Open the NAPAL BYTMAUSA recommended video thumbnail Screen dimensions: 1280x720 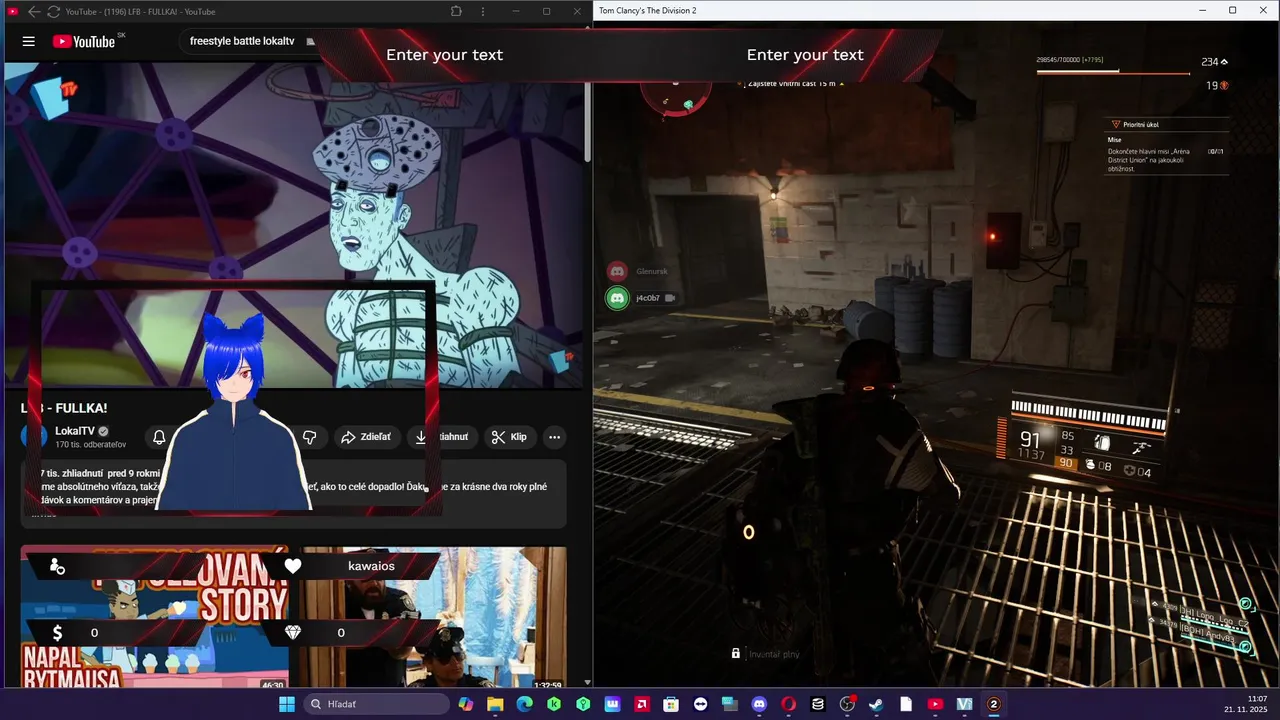click(x=154, y=617)
